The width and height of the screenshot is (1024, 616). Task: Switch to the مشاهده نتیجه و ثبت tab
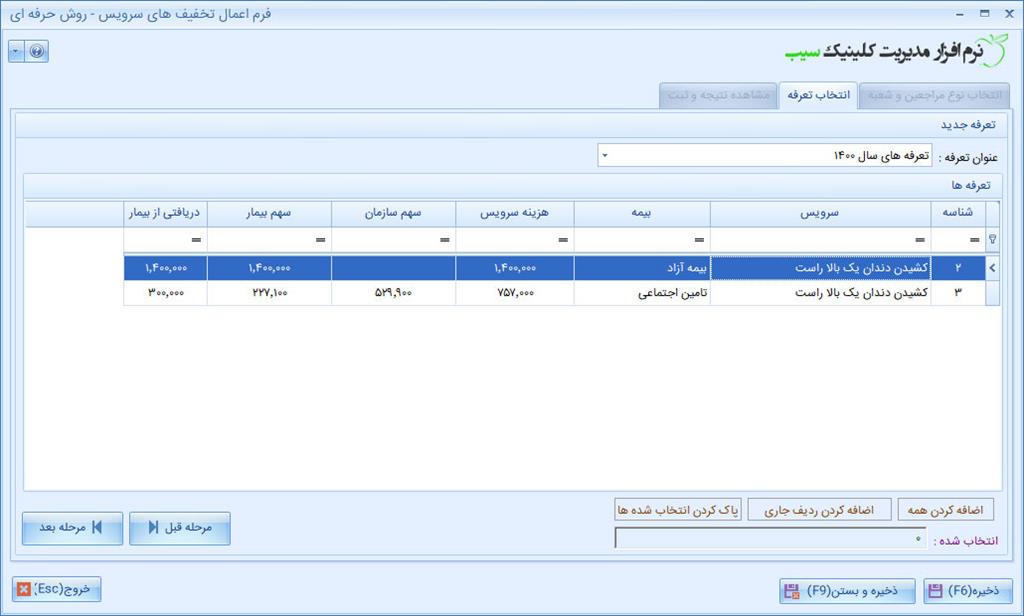coord(718,96)
